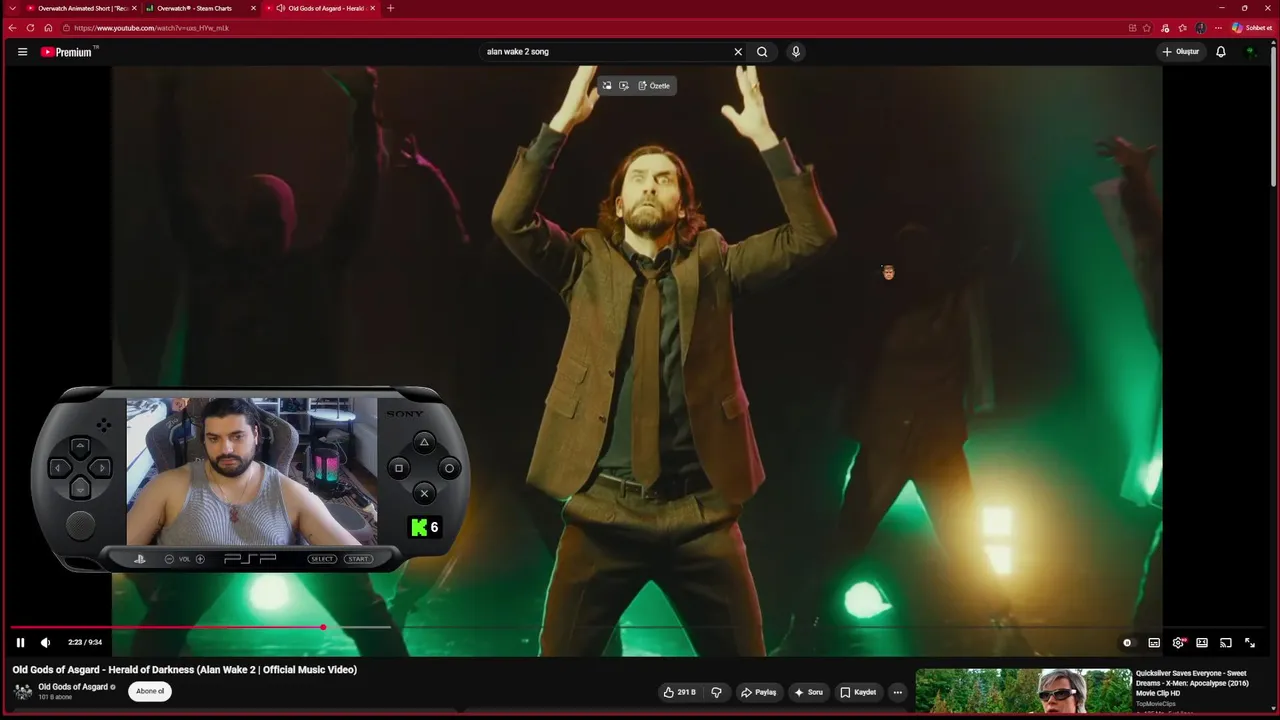Screen dimensions: 1280x720
Task: Click the Özetle summarize overlay button
Action: [654, 86]
